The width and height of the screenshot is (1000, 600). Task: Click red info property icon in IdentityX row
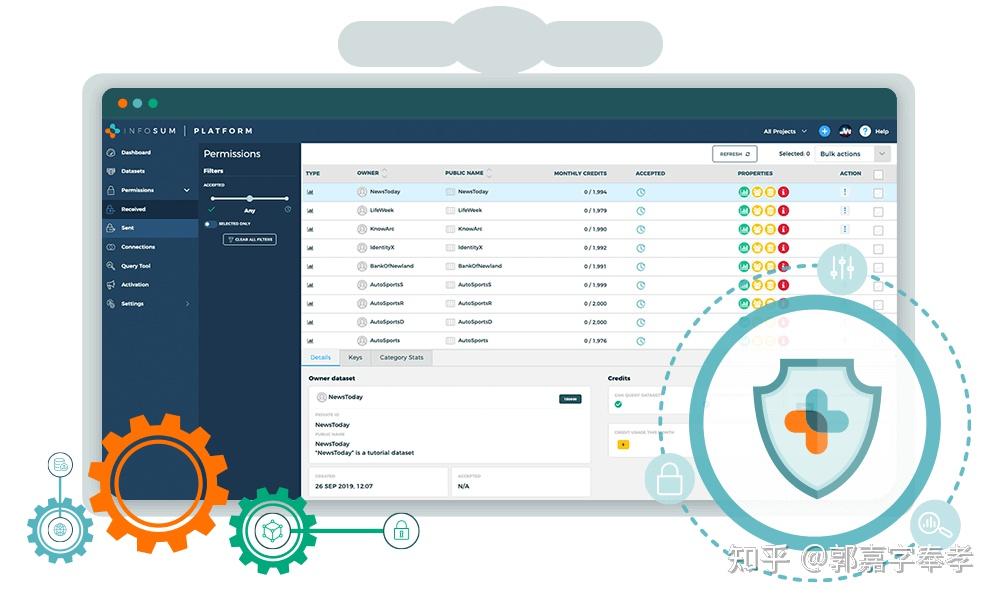pos(783,247)
